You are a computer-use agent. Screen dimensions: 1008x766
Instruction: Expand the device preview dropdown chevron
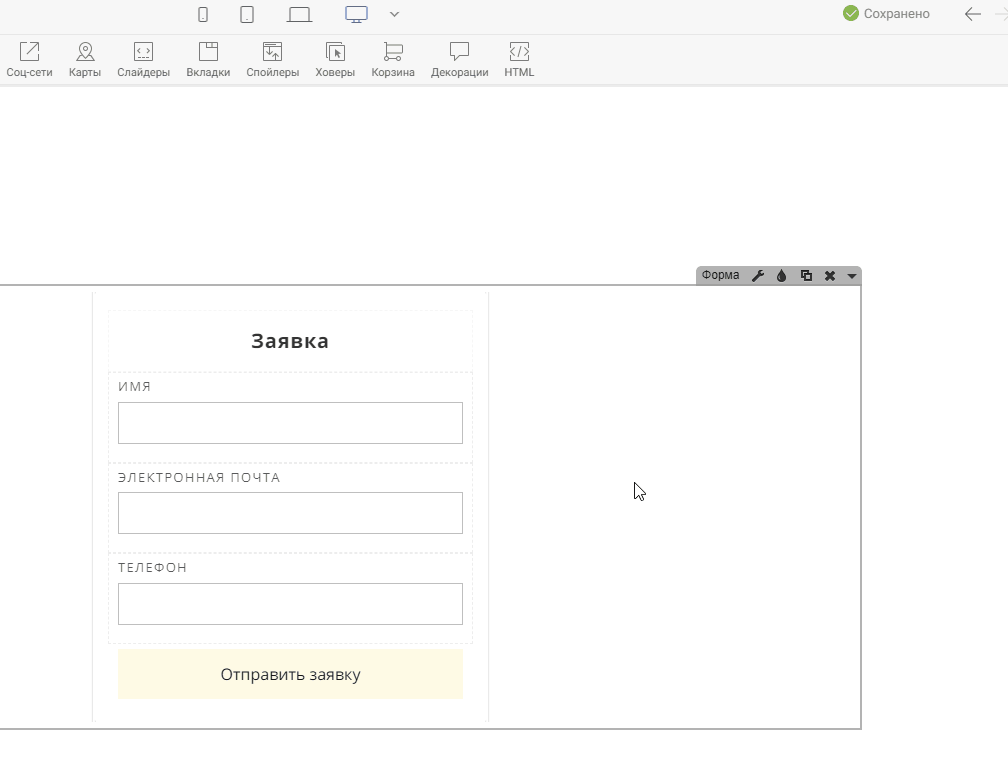(395, 14)
